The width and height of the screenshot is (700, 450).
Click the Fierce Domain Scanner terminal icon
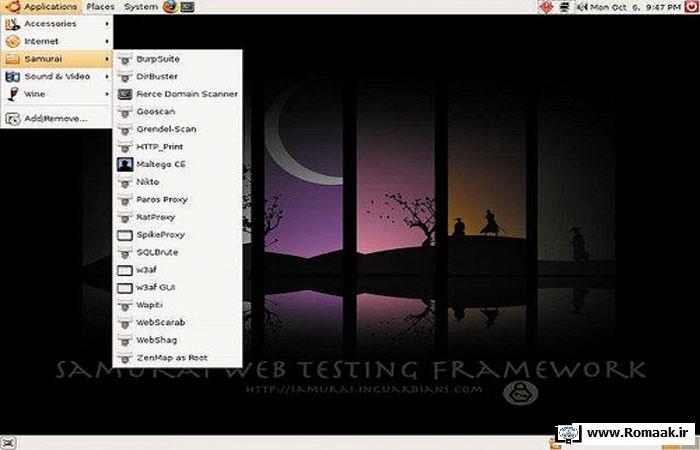(125, 94)
